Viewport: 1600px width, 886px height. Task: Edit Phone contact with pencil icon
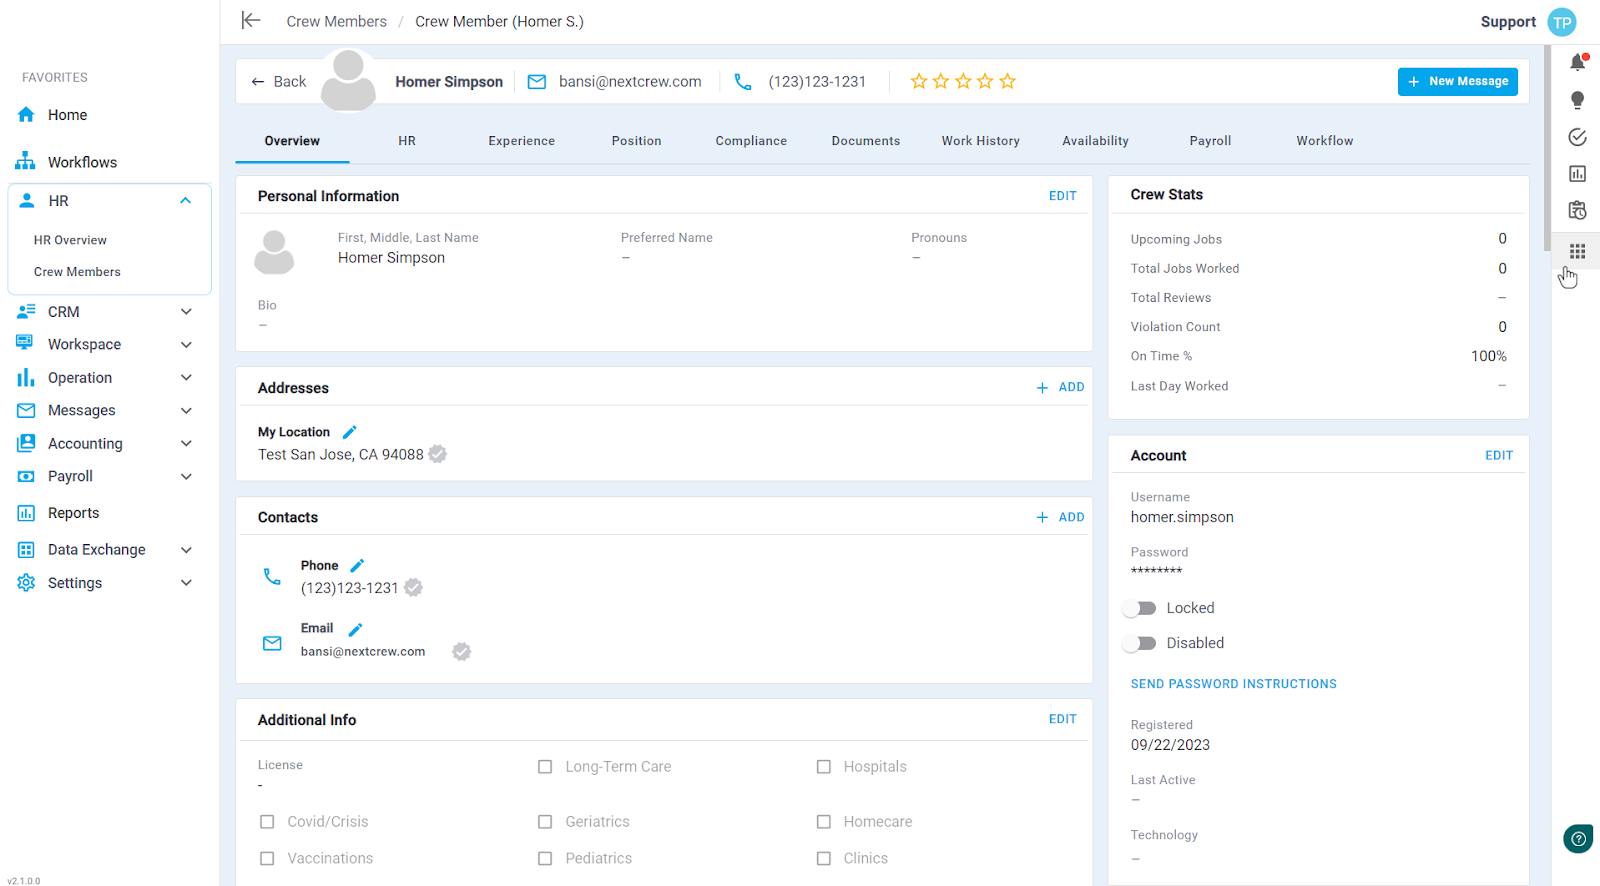pos(357,565)
